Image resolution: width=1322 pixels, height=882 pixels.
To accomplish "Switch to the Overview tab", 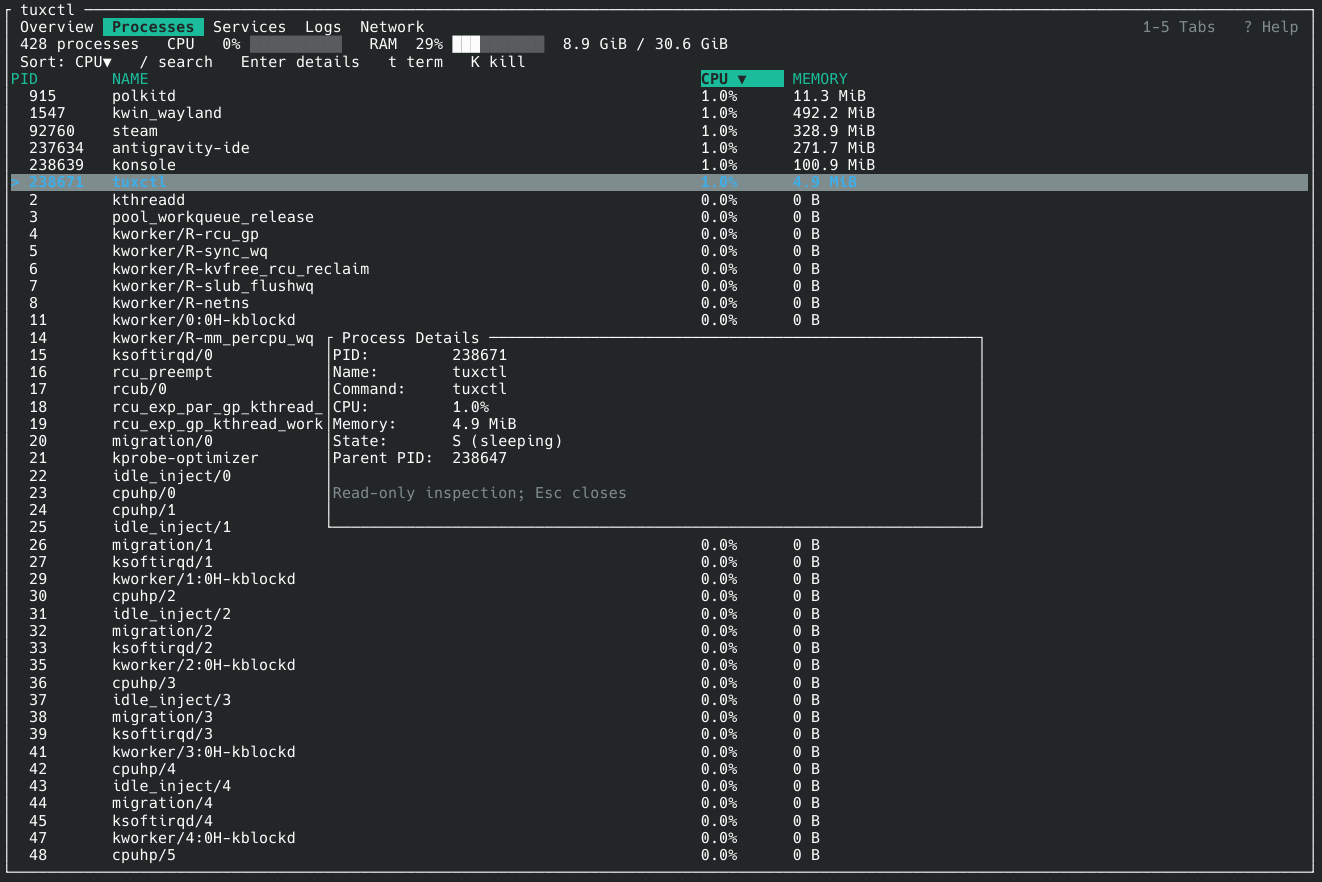I will coord(57,27).
